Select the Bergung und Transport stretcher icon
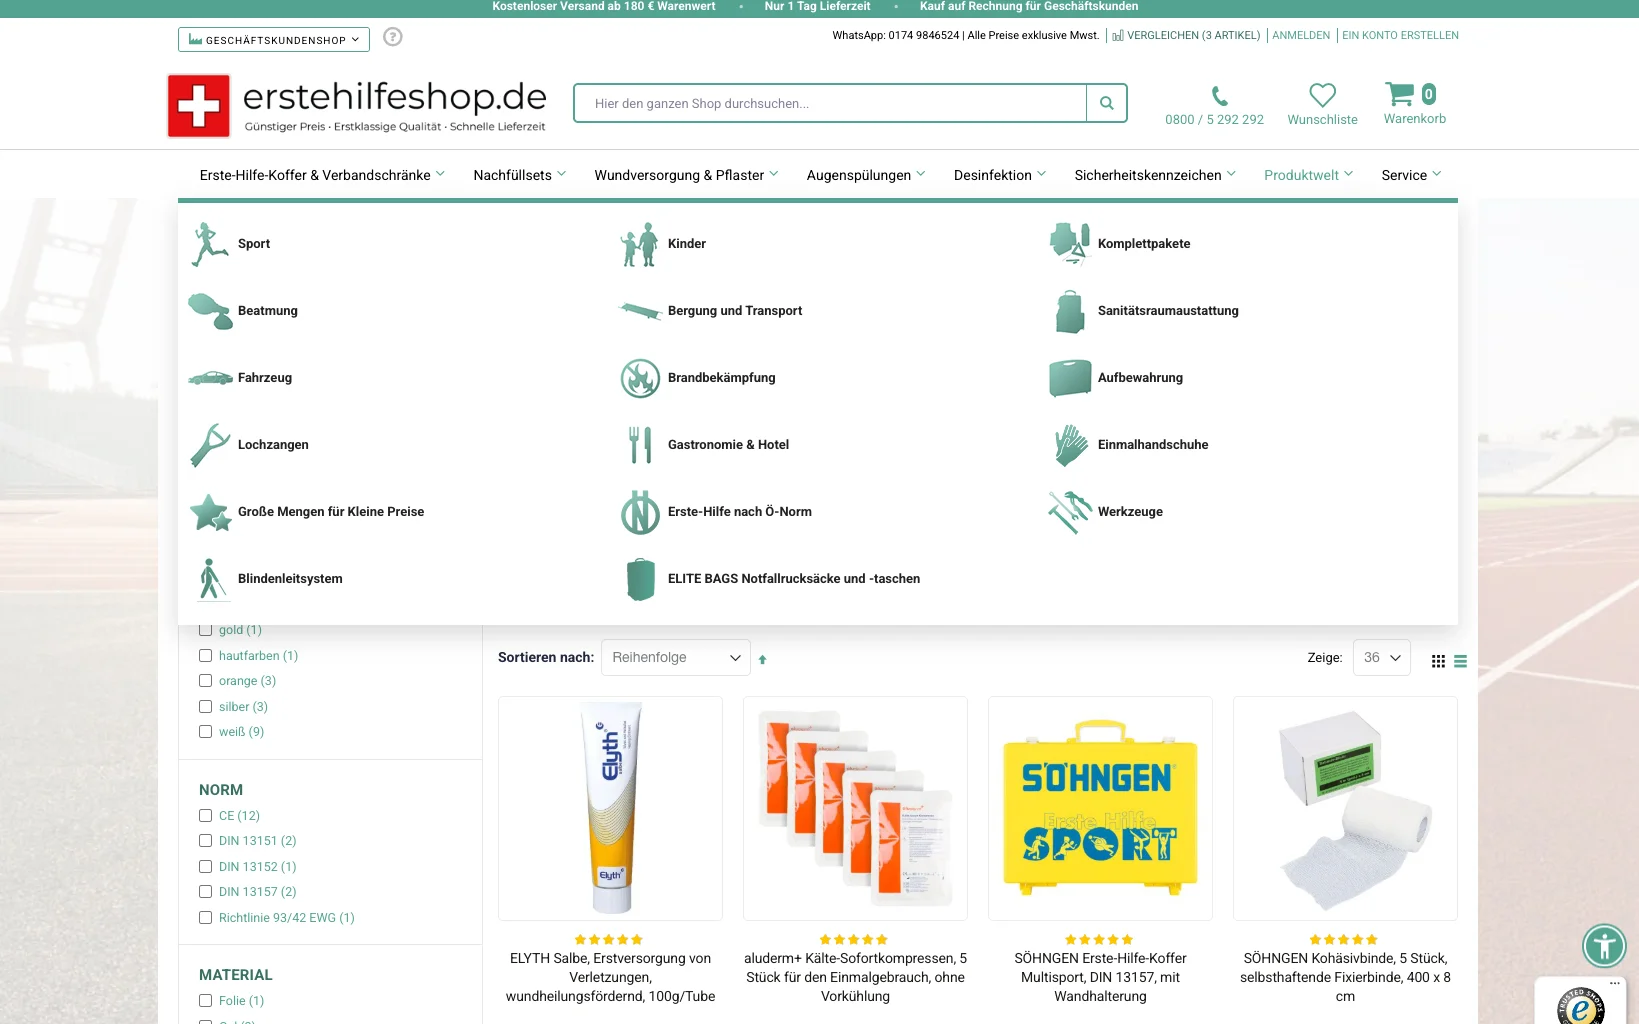Viewport: 1639px width, 1024px height. click(x=640, y=311)
